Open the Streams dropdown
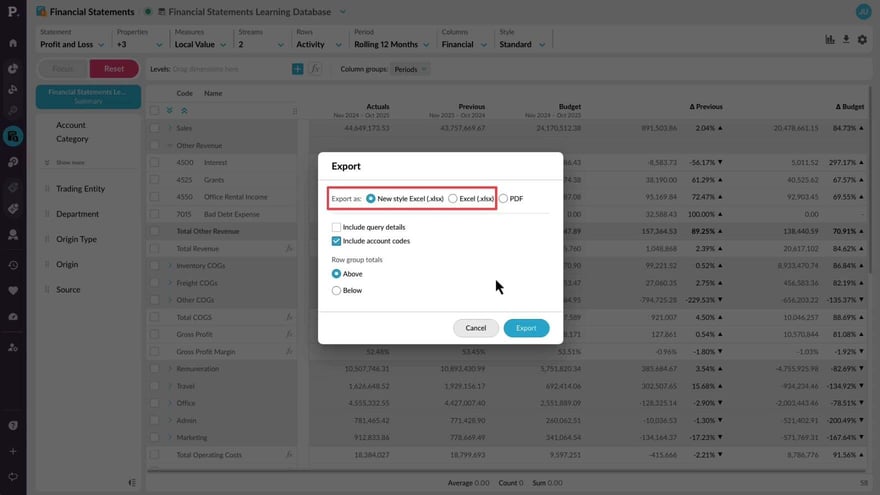Viewport: 880px width, 495px height. (x=260, y=44)
